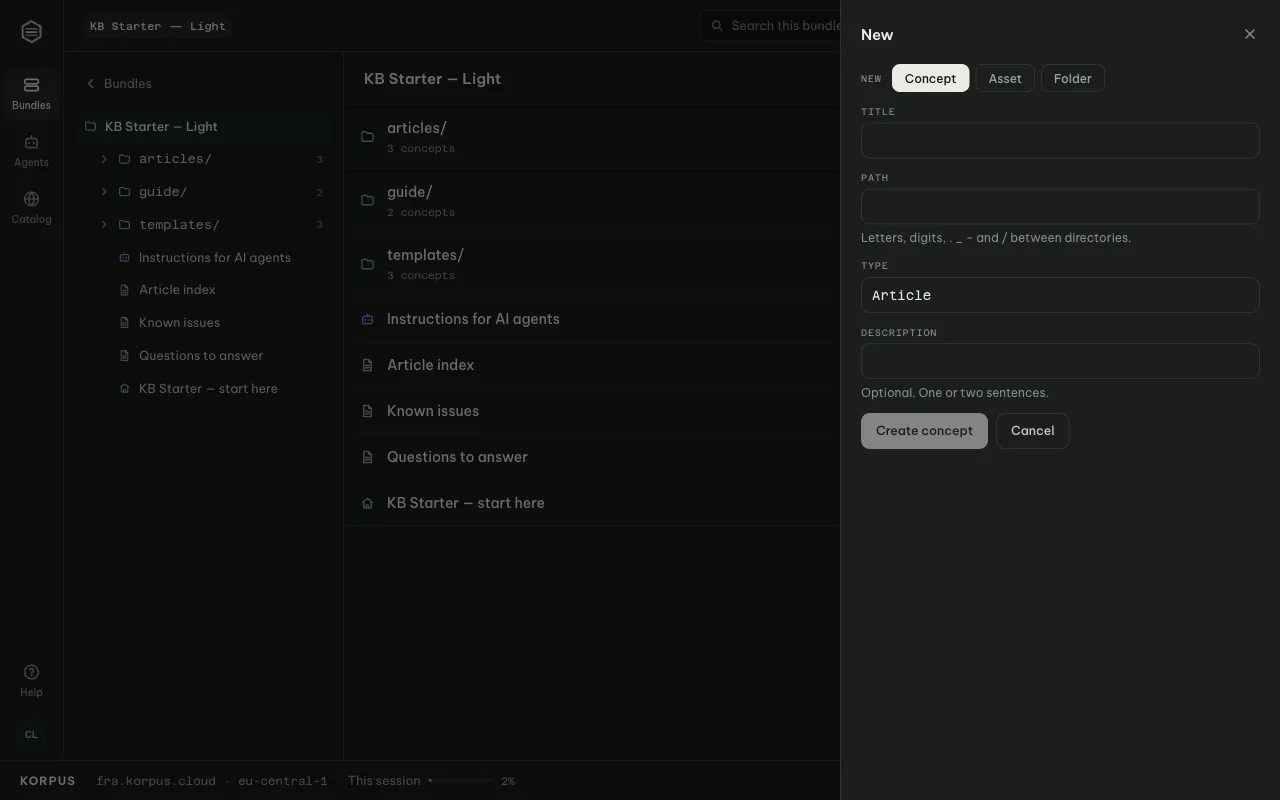Image resolution: width=1280 pixels, height=800 pixels.
Task: Click the KB Starter — Light breadcrumb chip
Action: coord(158,26)
